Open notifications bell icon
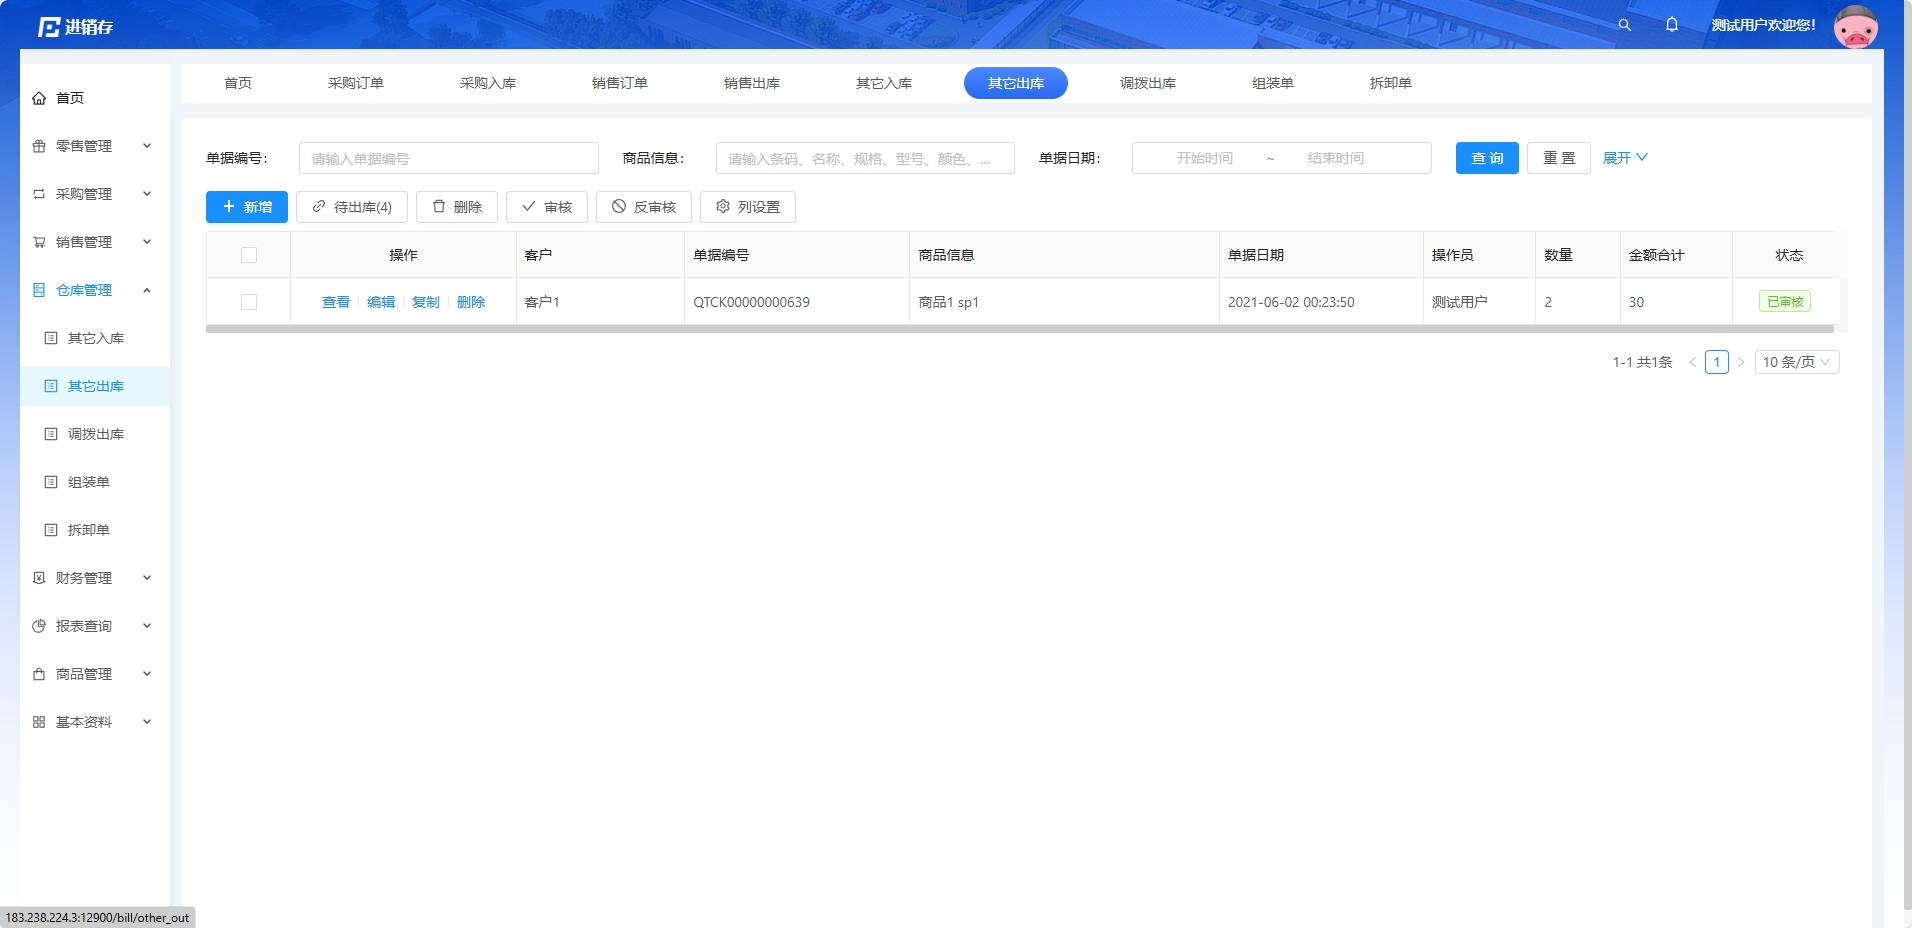 click(x=1672, y=25)
